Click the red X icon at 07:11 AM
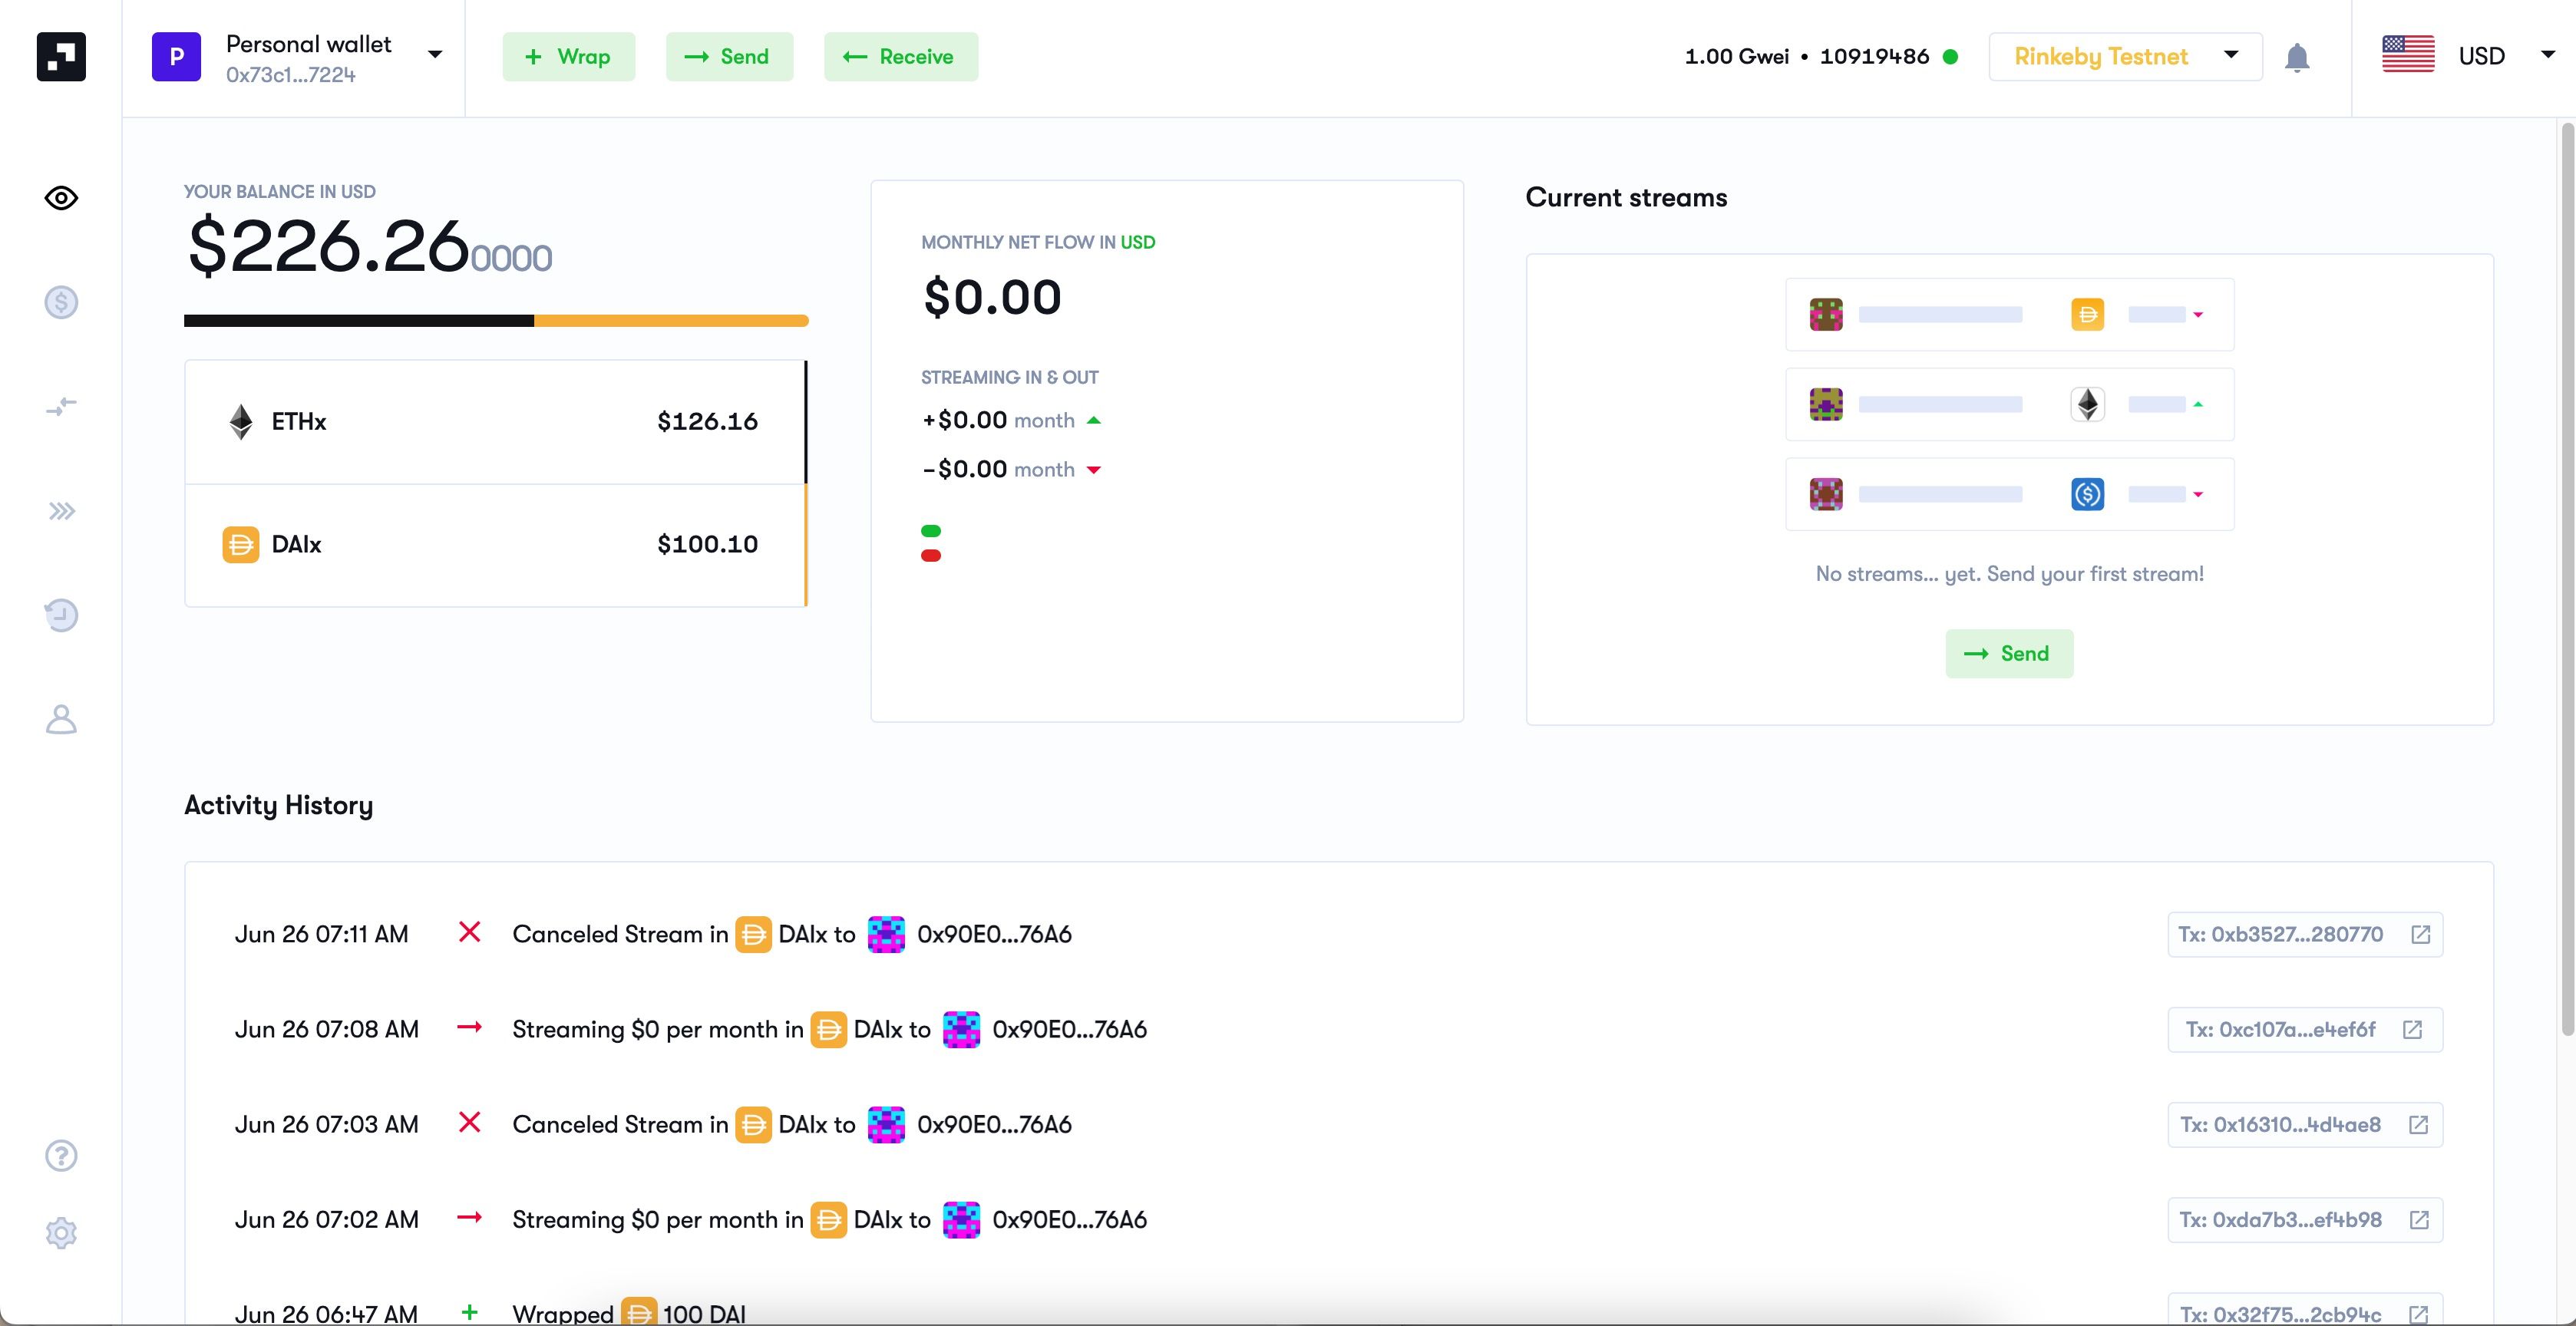Screen dimensions: 2576x1326 469,932
